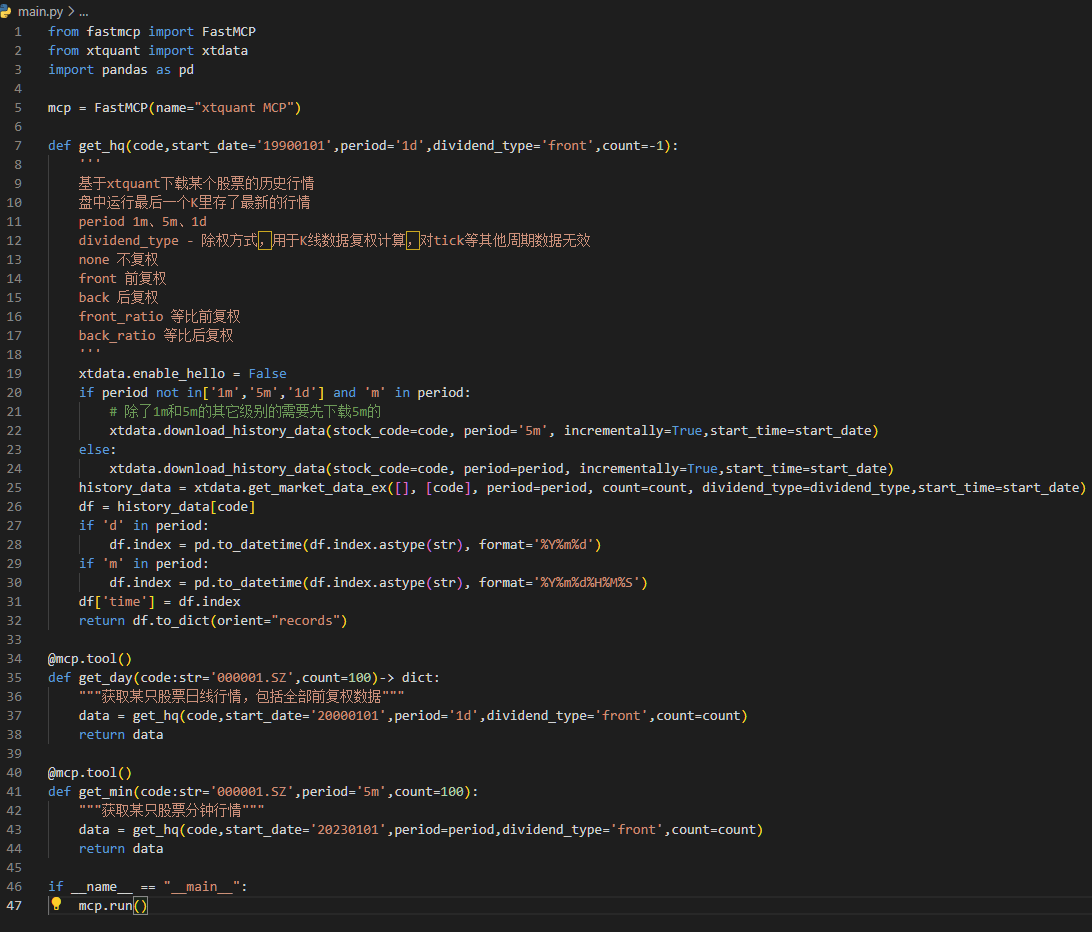Click 'df = history_data[code]' on line 26
This screenshot has width=1092, height=932.
(x=167, y=506)
